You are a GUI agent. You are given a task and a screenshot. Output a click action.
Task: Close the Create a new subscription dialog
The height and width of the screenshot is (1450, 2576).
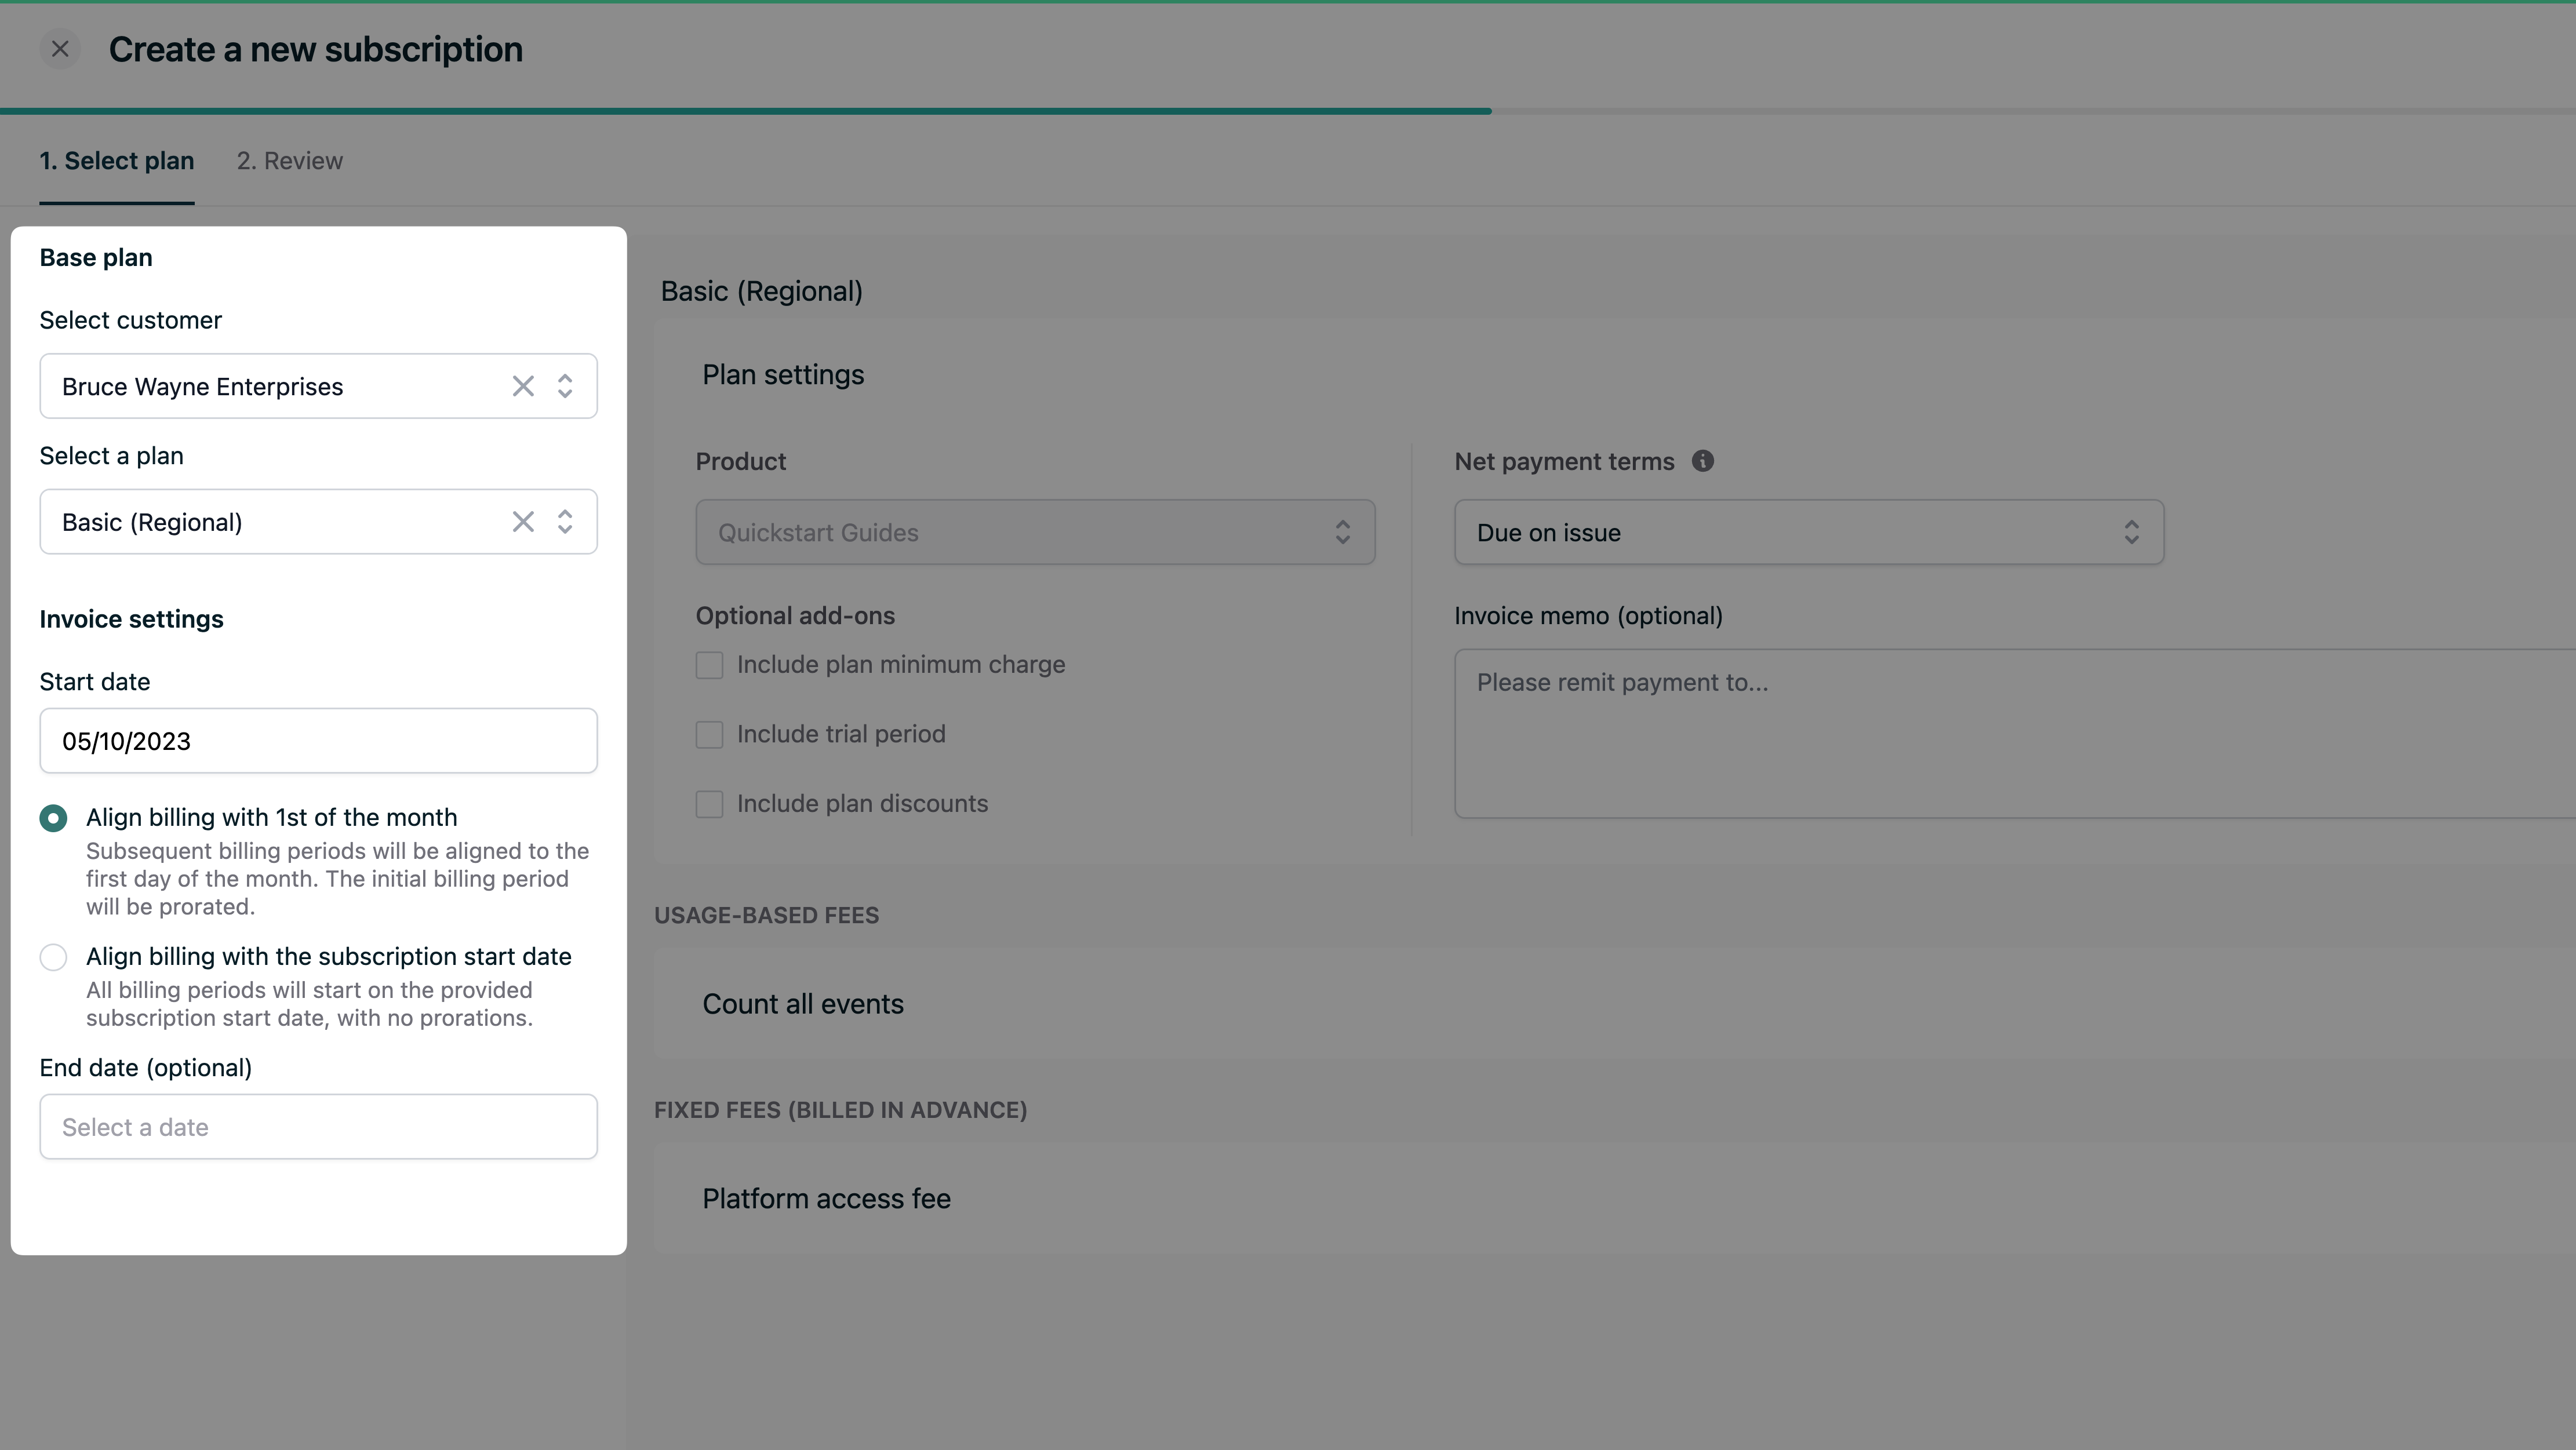tap(60, 49)
